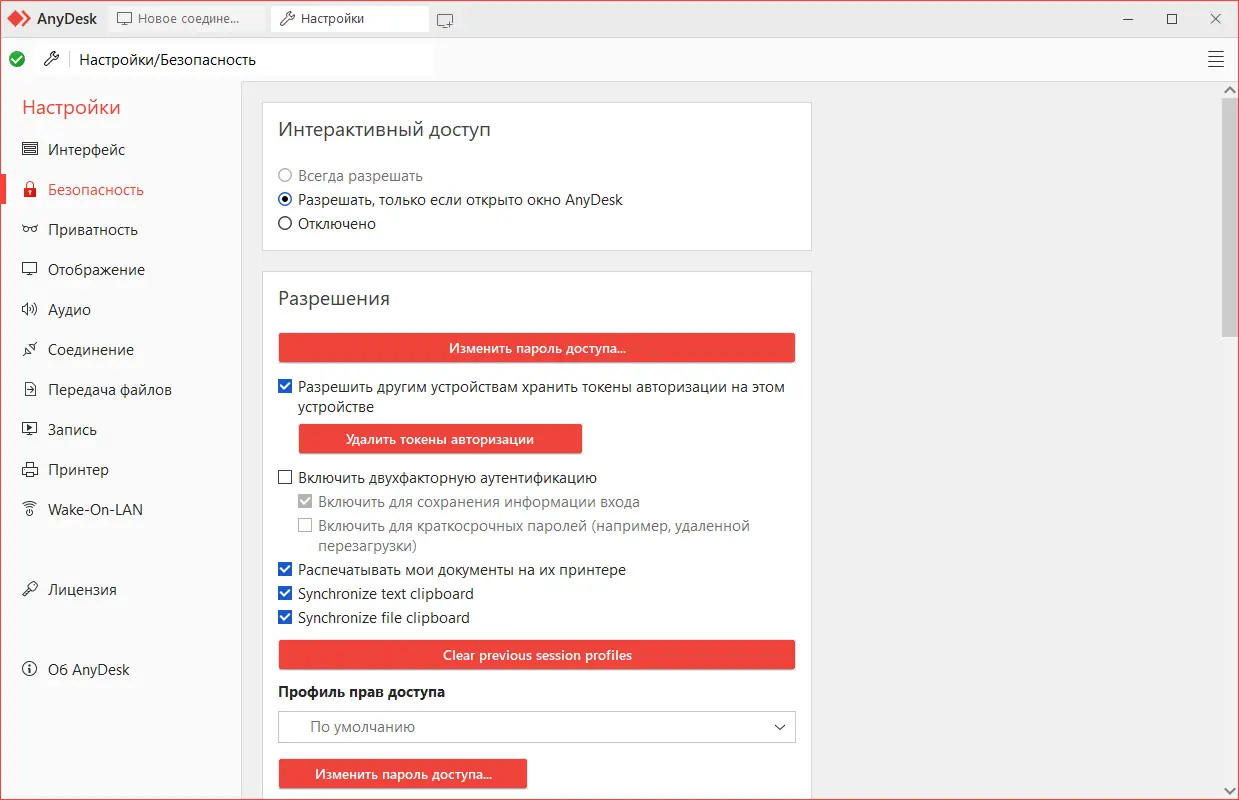1239x800 pixels.
Task: Click the Об AnyDesk info icon
Action: click(x=30, y=669)
